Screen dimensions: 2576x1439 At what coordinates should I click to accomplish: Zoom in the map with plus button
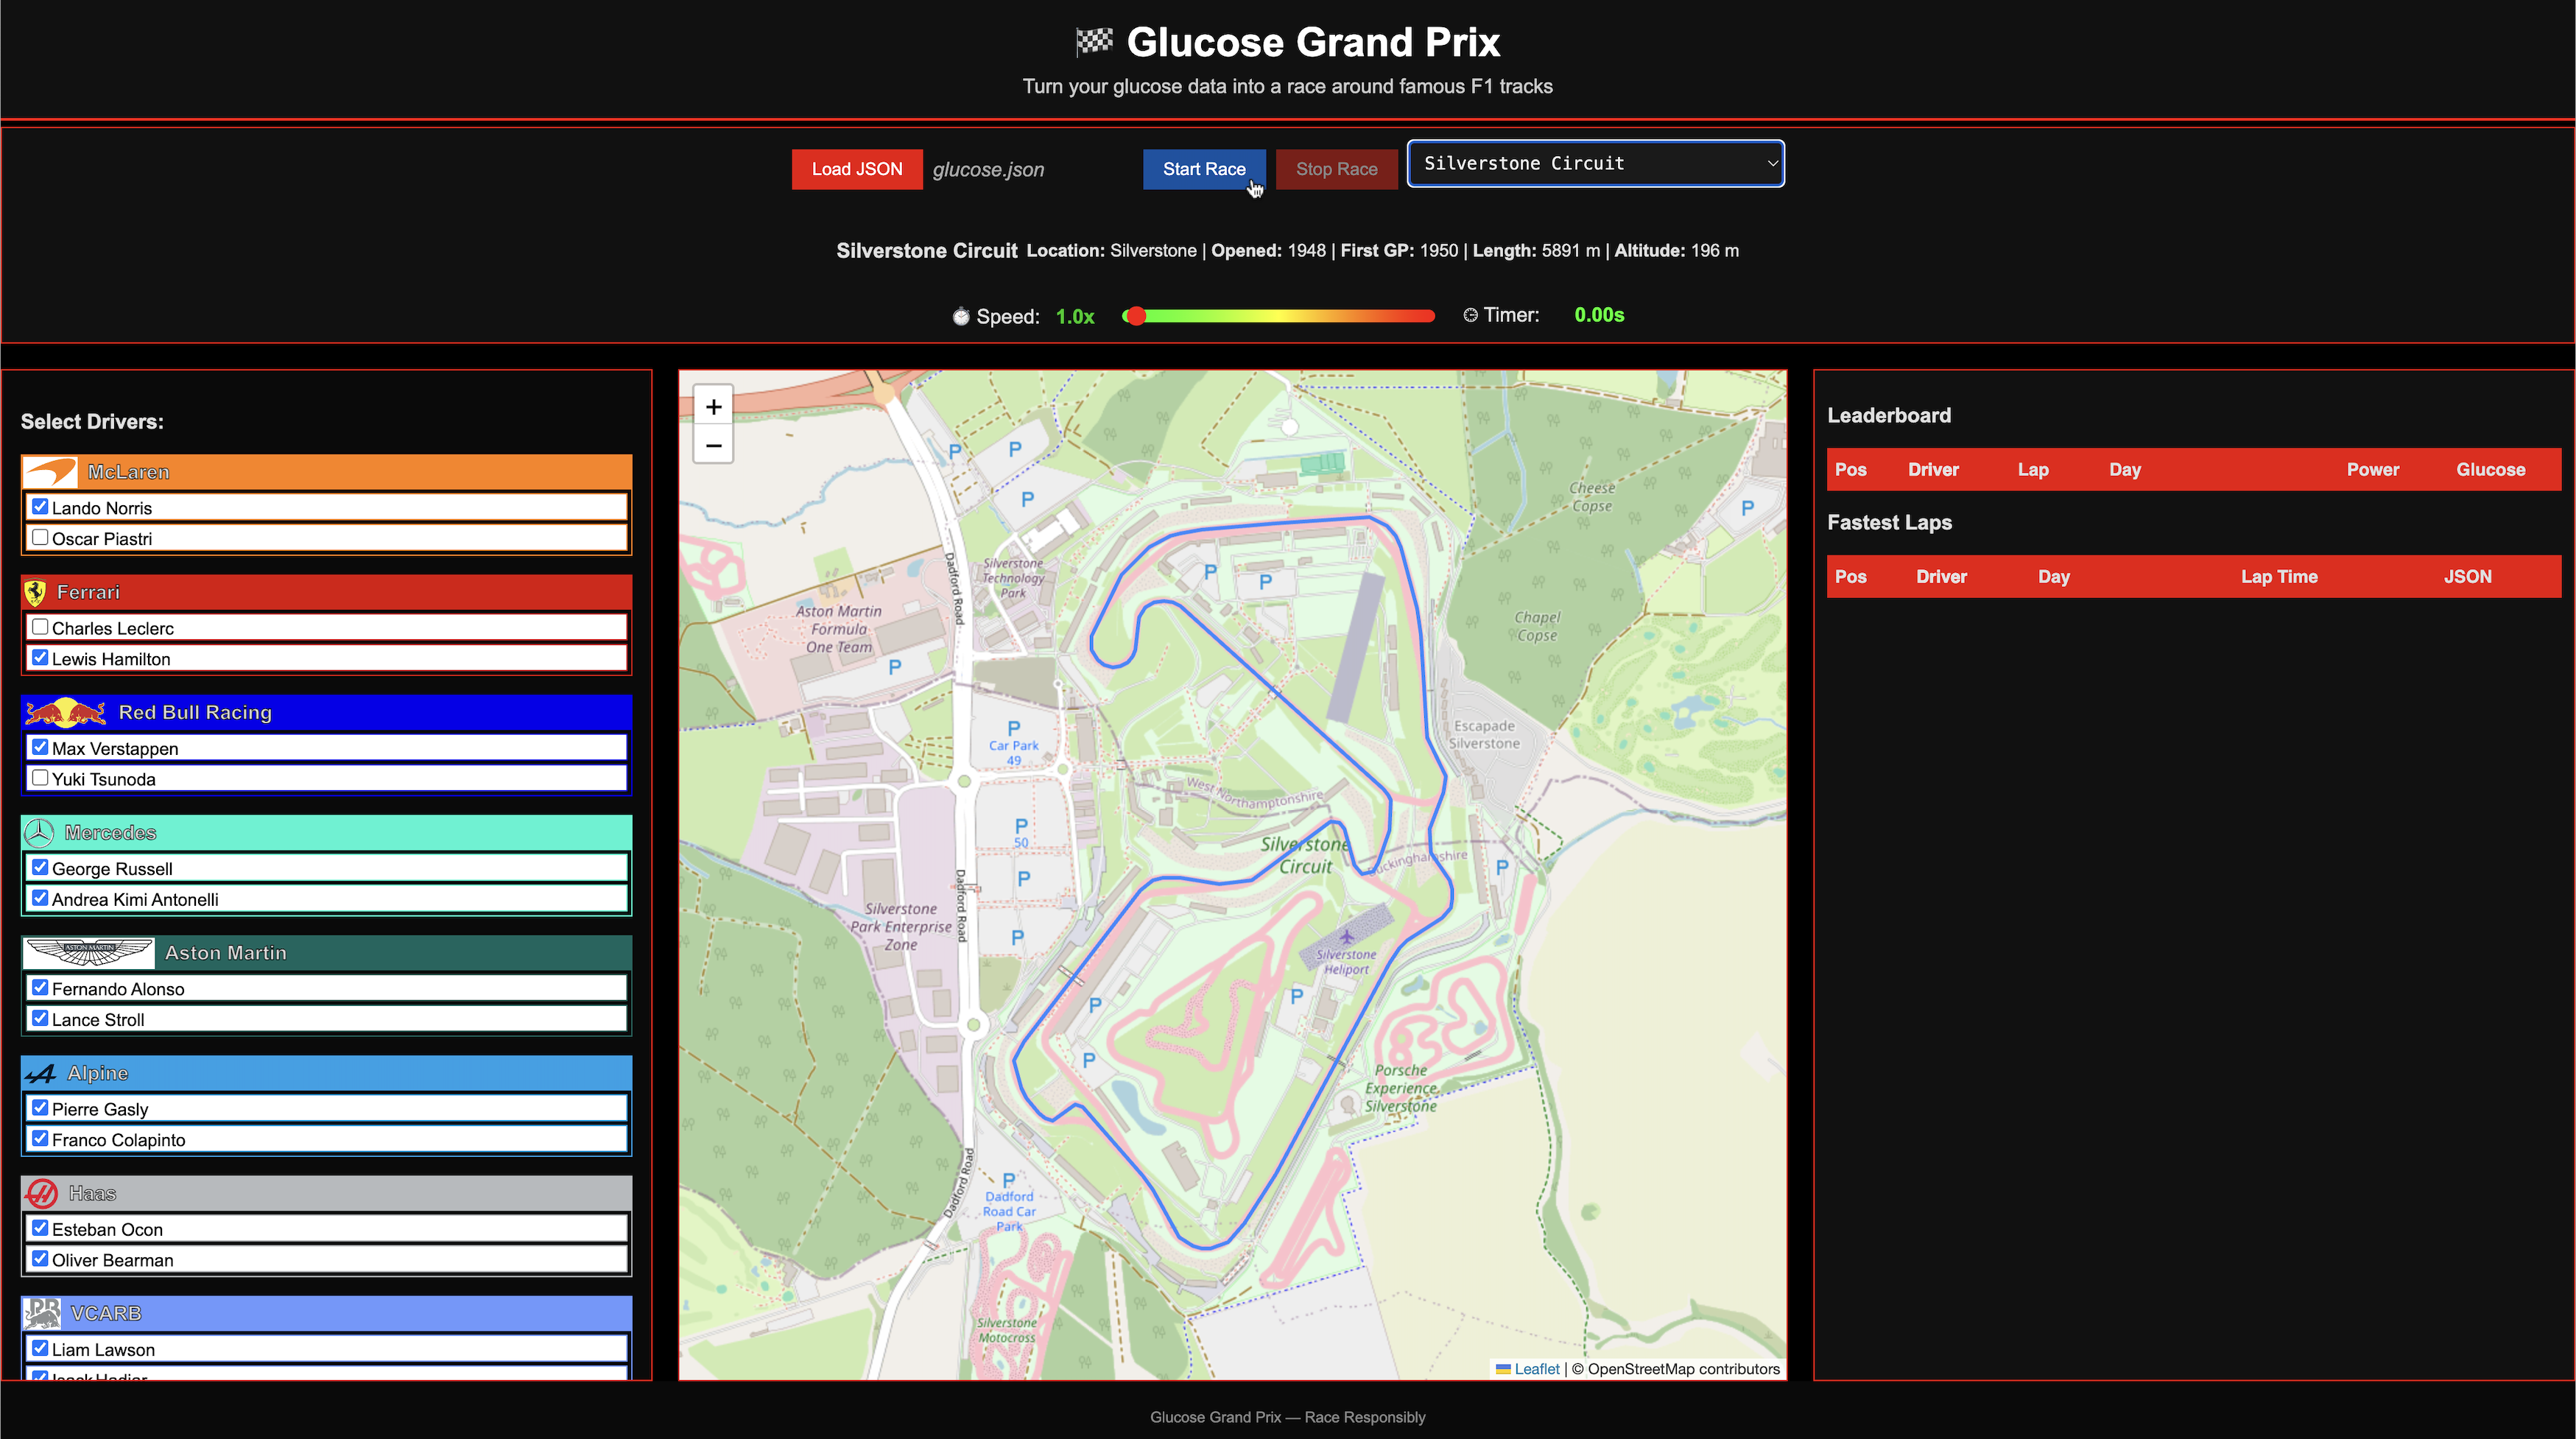713,407
